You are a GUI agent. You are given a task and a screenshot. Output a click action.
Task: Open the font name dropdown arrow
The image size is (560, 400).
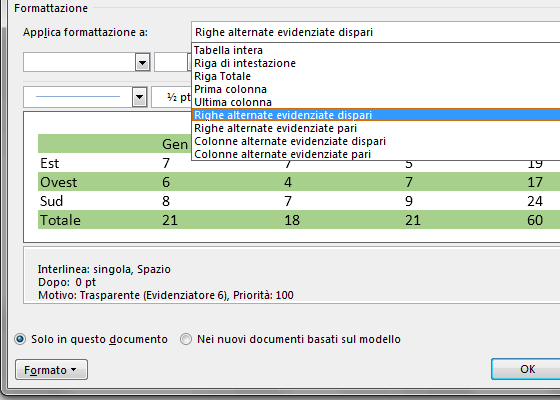click(x=142, y=62)
